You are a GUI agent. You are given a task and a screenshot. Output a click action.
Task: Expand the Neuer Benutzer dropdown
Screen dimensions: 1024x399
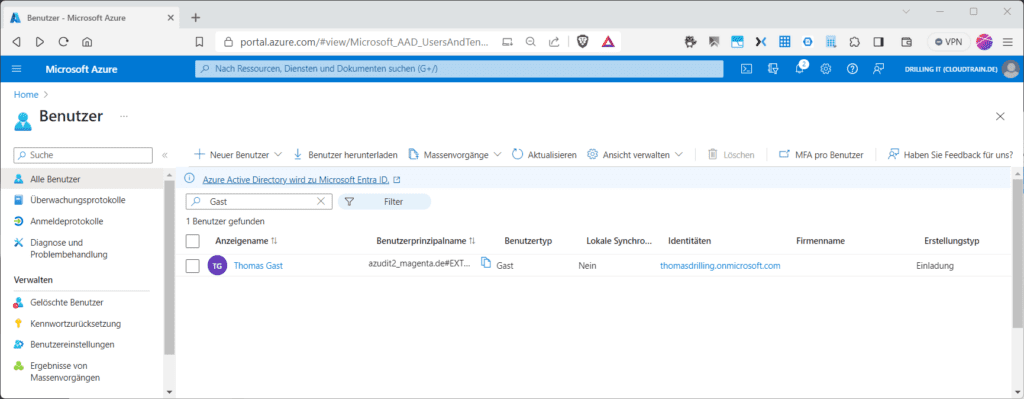point(278,155)
